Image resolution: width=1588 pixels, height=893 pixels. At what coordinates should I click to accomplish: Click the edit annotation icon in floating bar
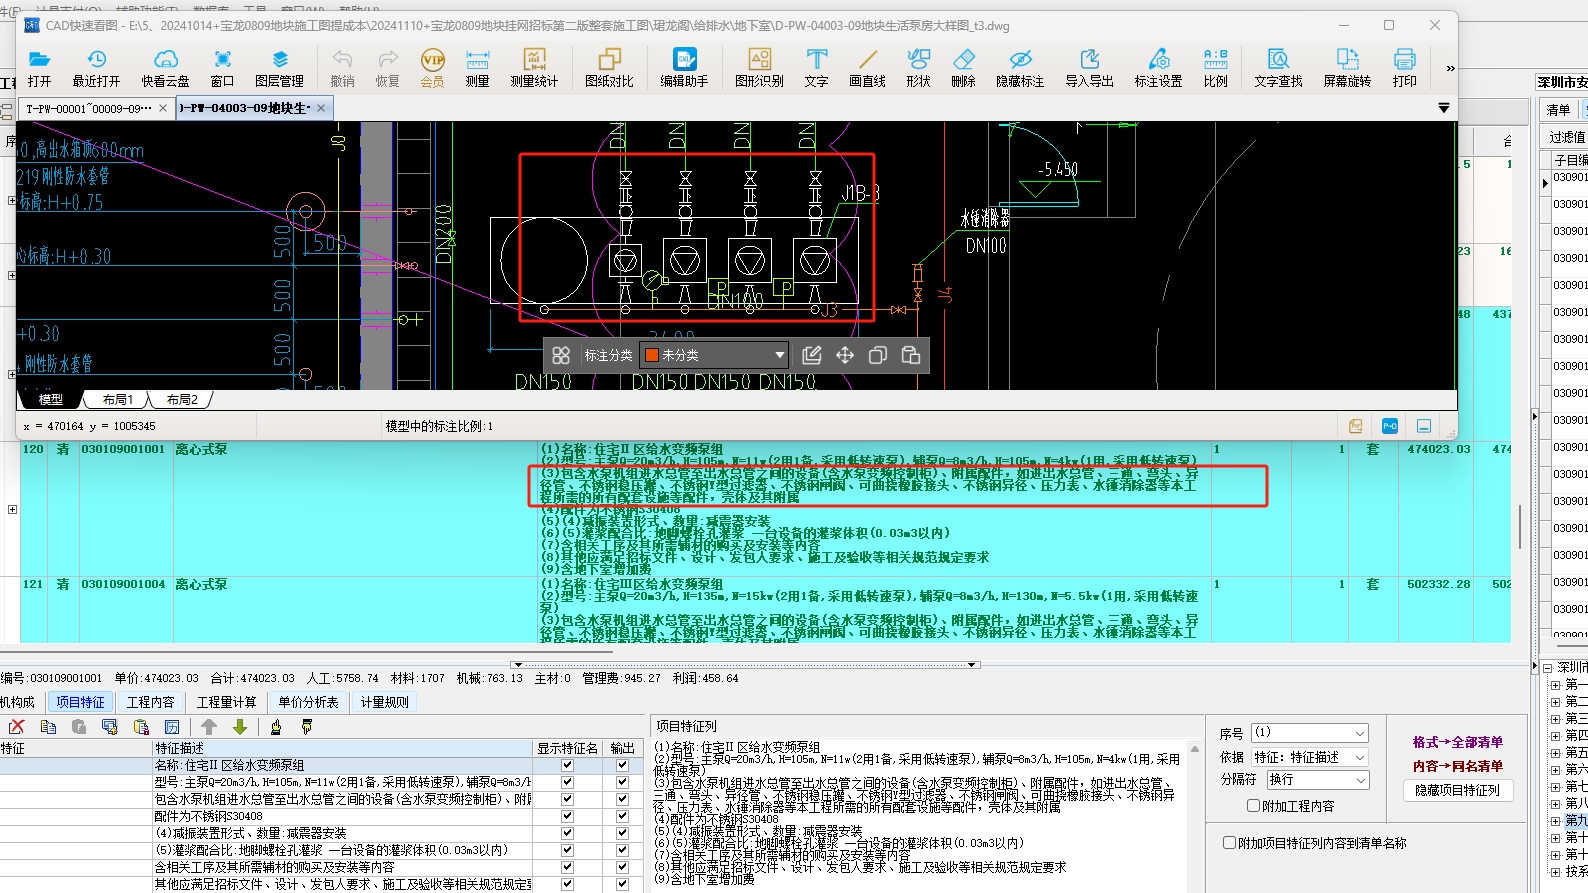[x=812, y=355]
